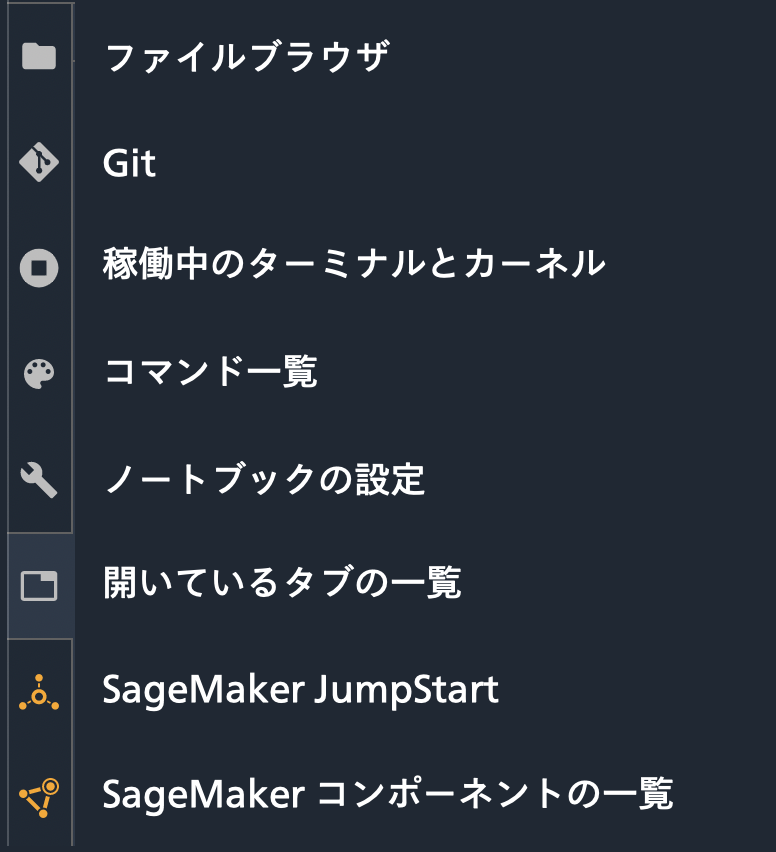Open the SageMaker JumpStart icon
Screen dimensions: 776x852
[40, 691]
